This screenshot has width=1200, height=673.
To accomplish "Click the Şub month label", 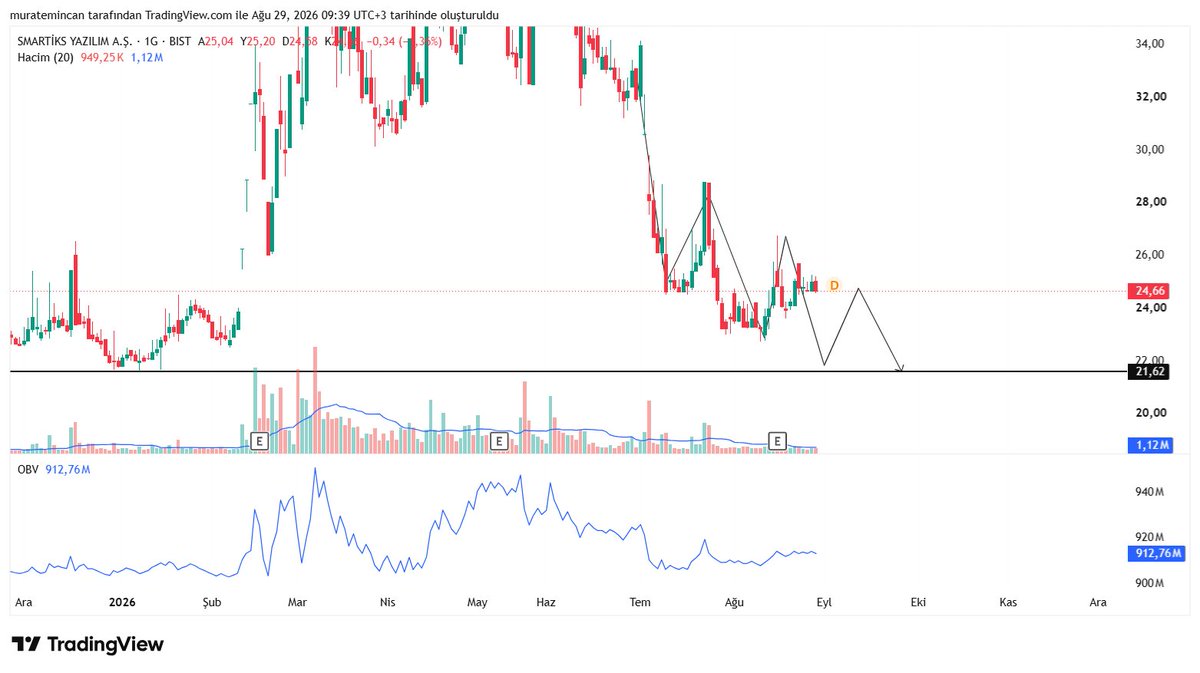I will [x=211, y=602].
